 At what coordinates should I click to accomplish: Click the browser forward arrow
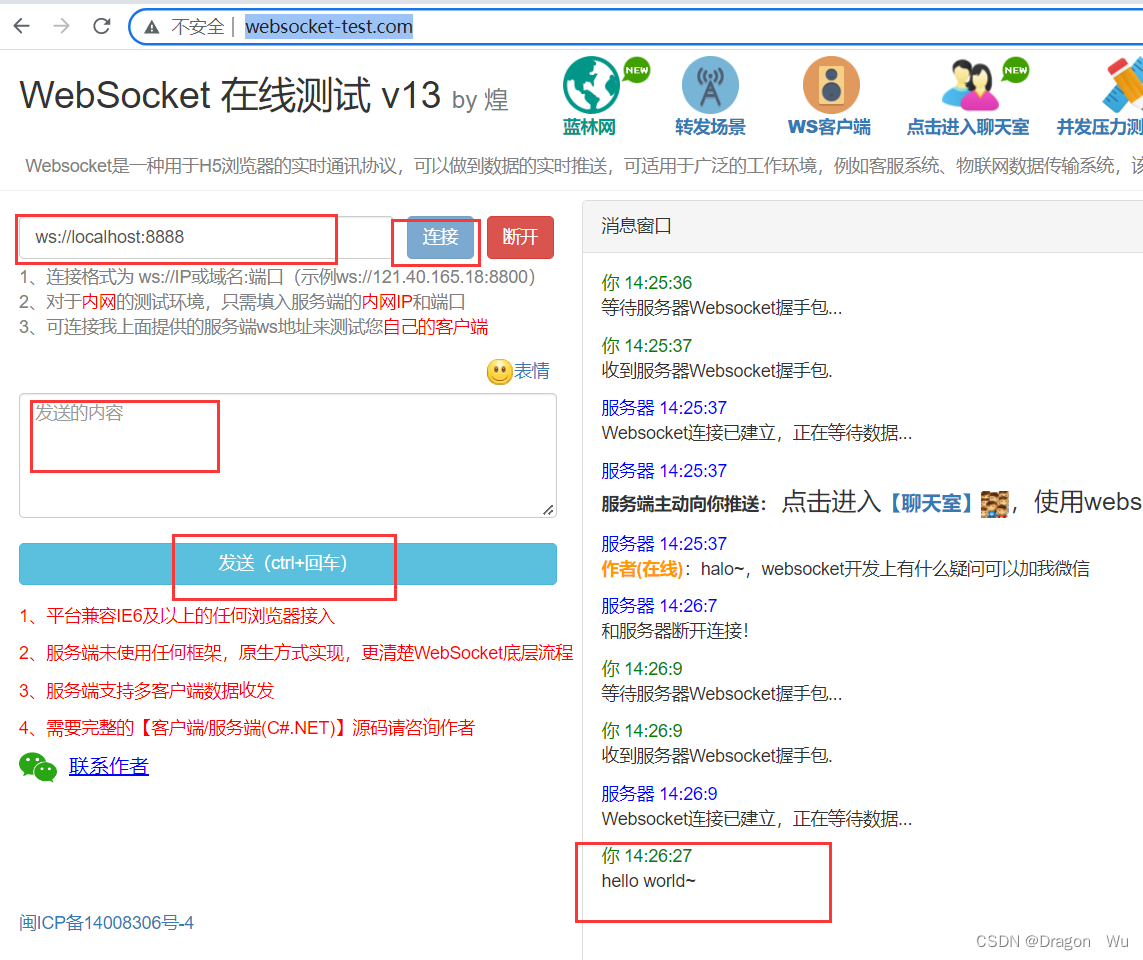click(x=62, y=26)
